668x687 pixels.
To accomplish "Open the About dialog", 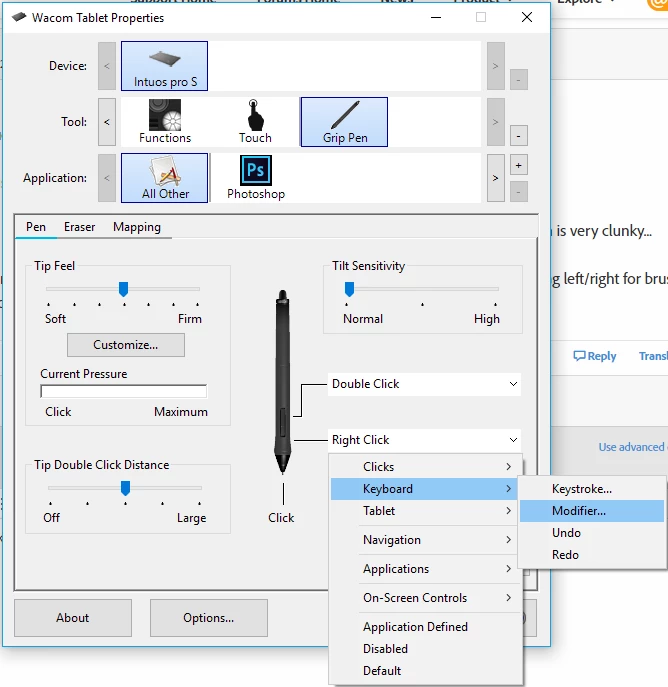I will (x=73, y=618).
